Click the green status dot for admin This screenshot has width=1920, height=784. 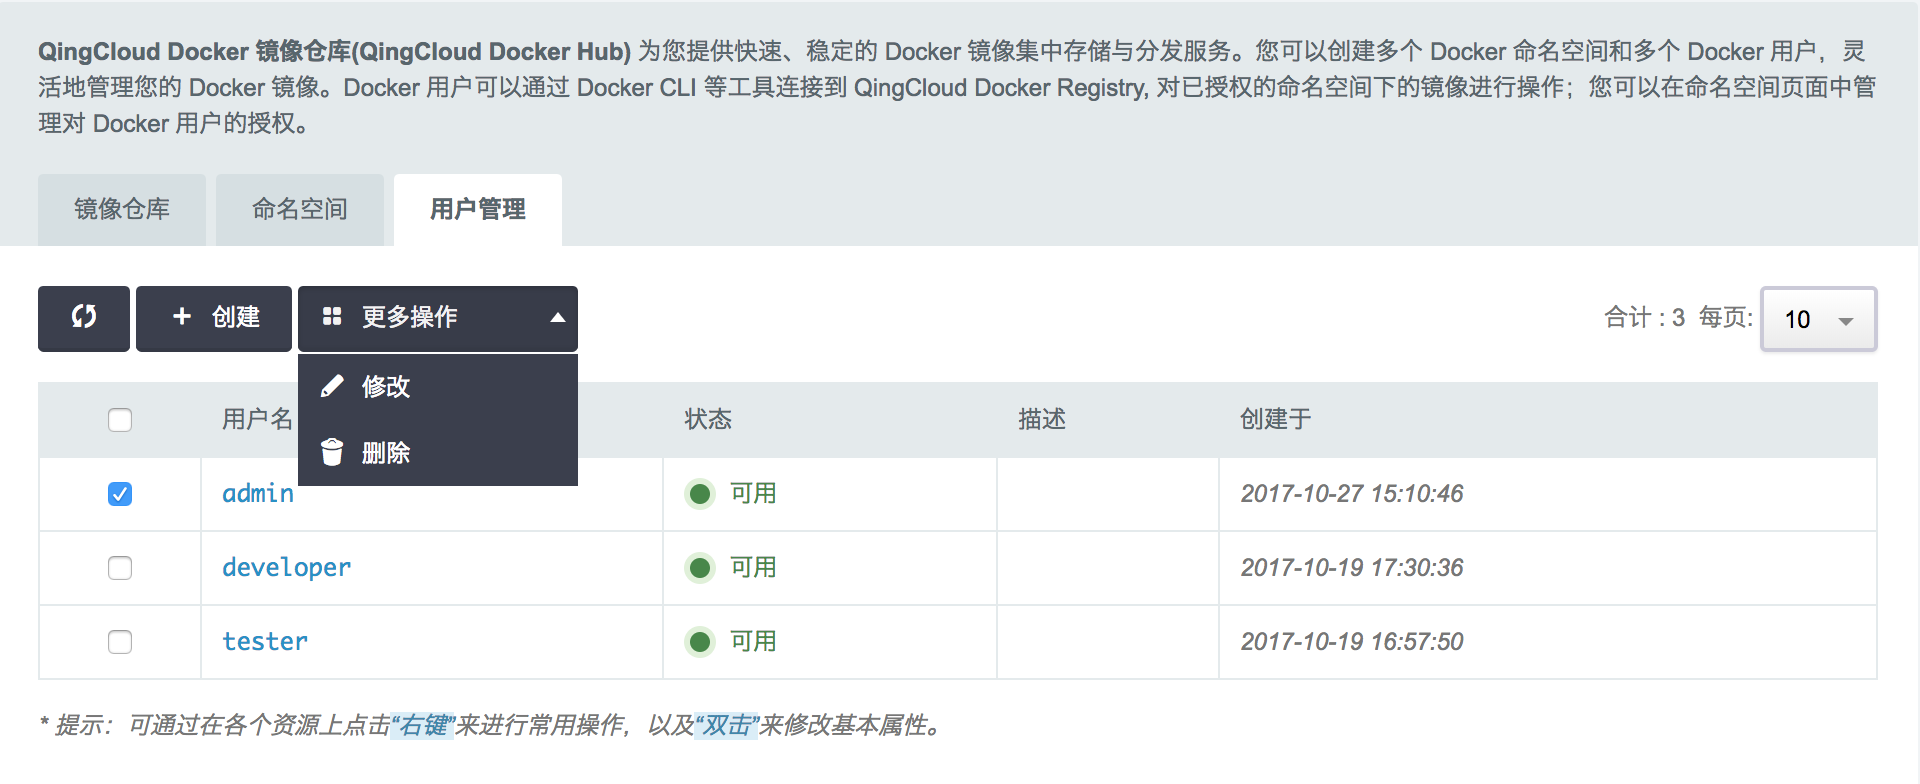[x=700, y=494]
